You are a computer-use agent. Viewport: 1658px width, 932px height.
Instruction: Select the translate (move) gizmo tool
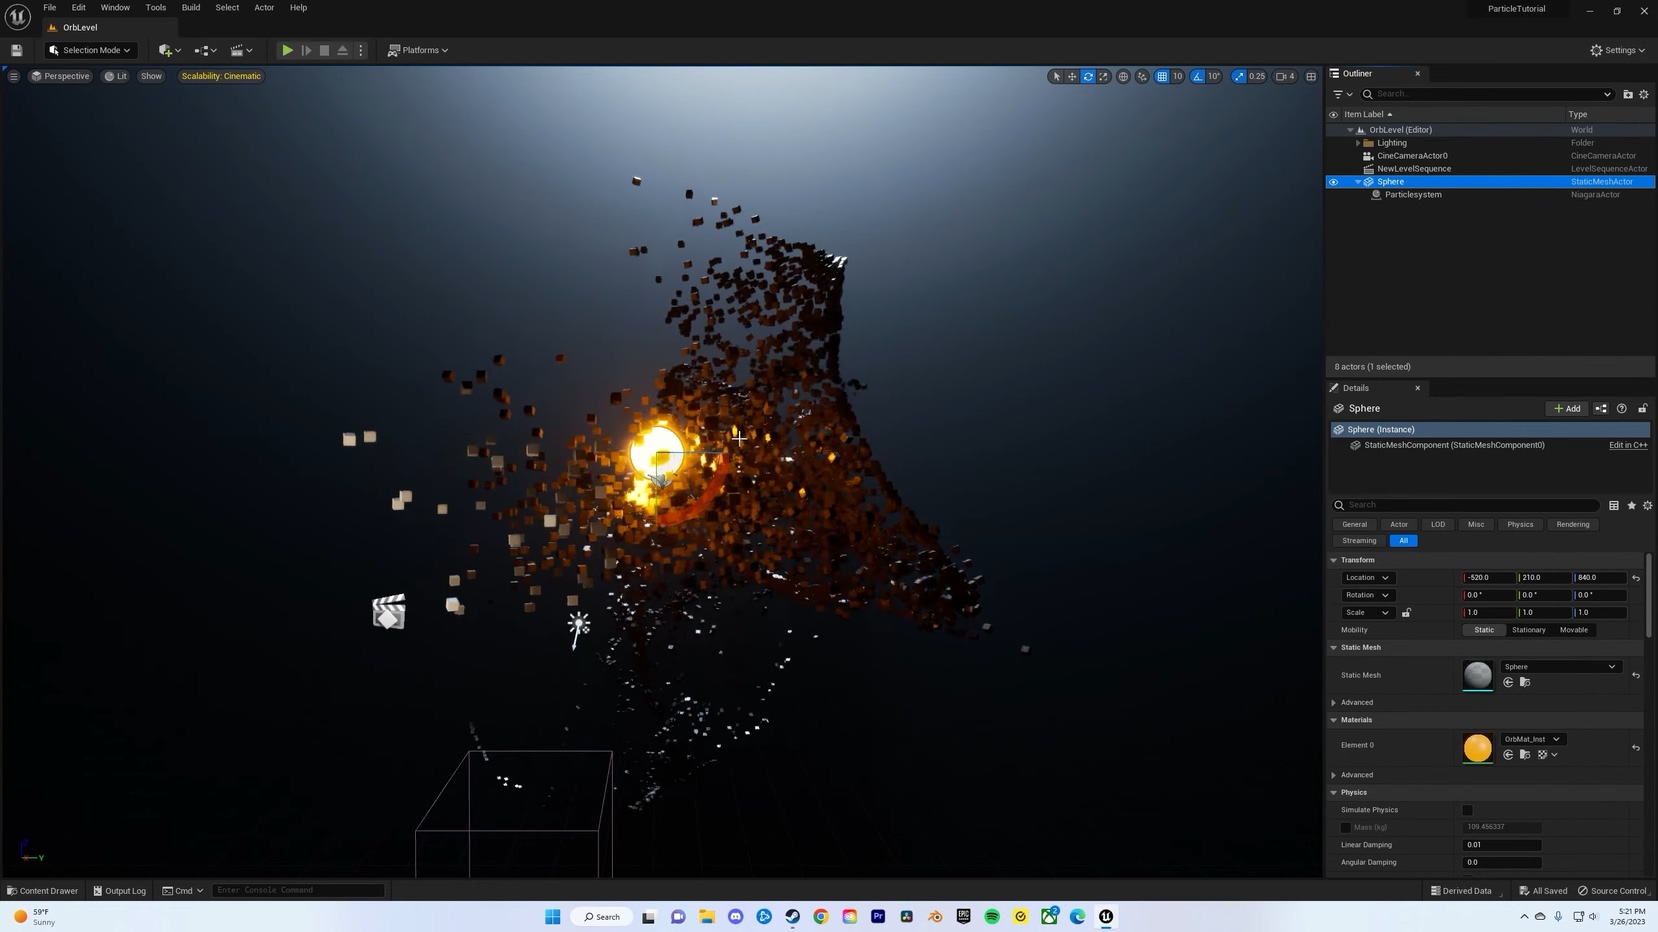point(1072,76)
